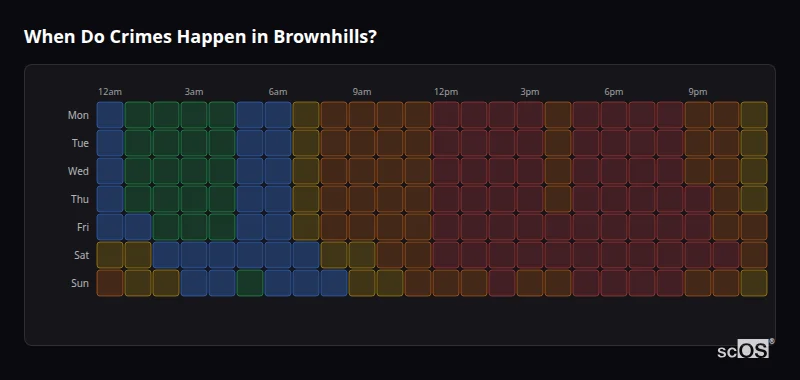Click the Tuesday 4pm orange cell
800x380 pixels.
pyautogui.click(x=558, y=143)
